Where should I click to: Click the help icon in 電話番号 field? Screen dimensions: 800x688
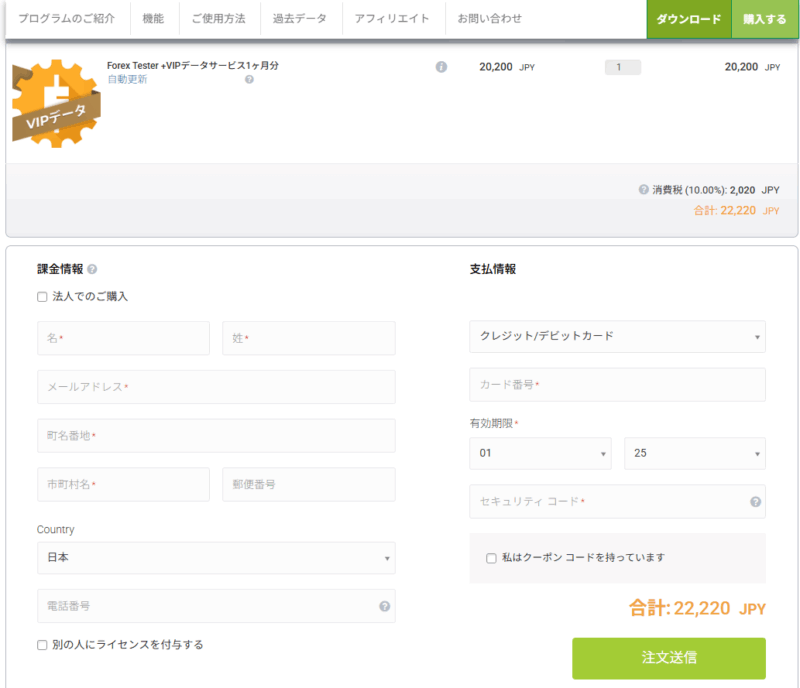tap(385, 606)
